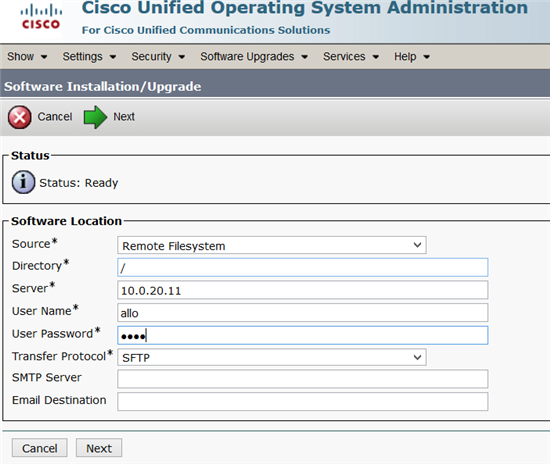The height and width of the screenshot is (464, 550).
Task: Click the empty Email Destination field
Action: pos(303,402)
